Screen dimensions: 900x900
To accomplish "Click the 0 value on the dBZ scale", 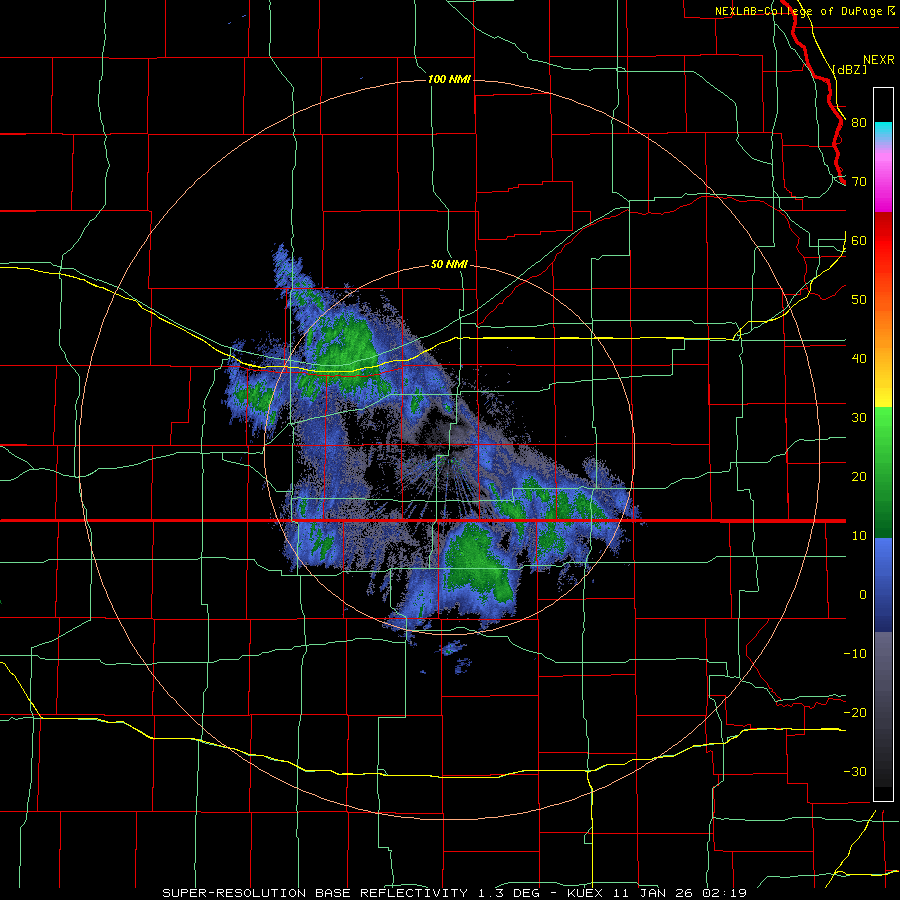I will coord(863,595).
